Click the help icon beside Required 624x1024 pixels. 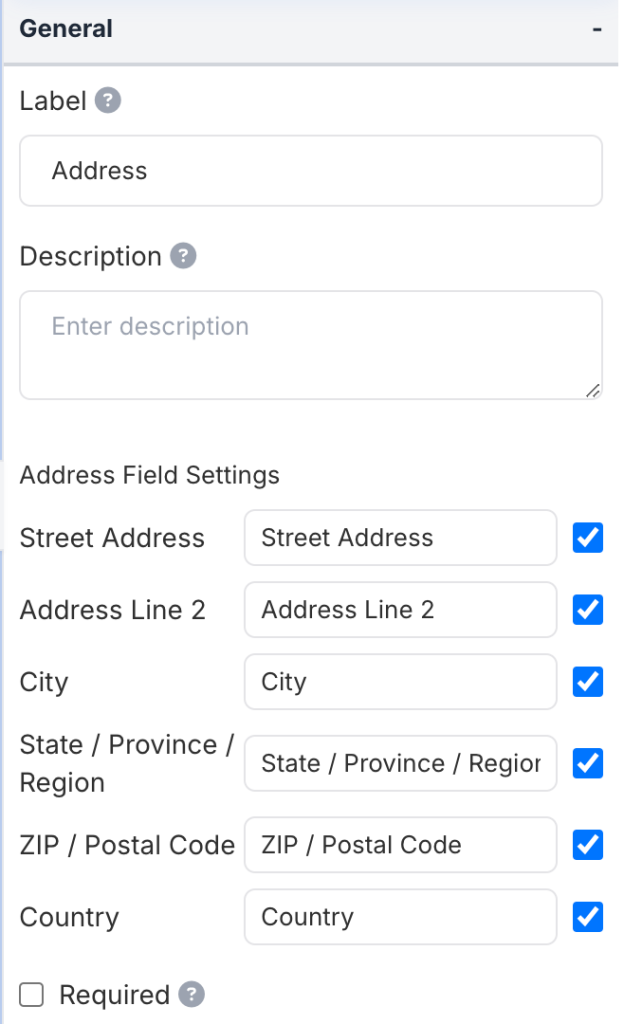coord(192,995)
